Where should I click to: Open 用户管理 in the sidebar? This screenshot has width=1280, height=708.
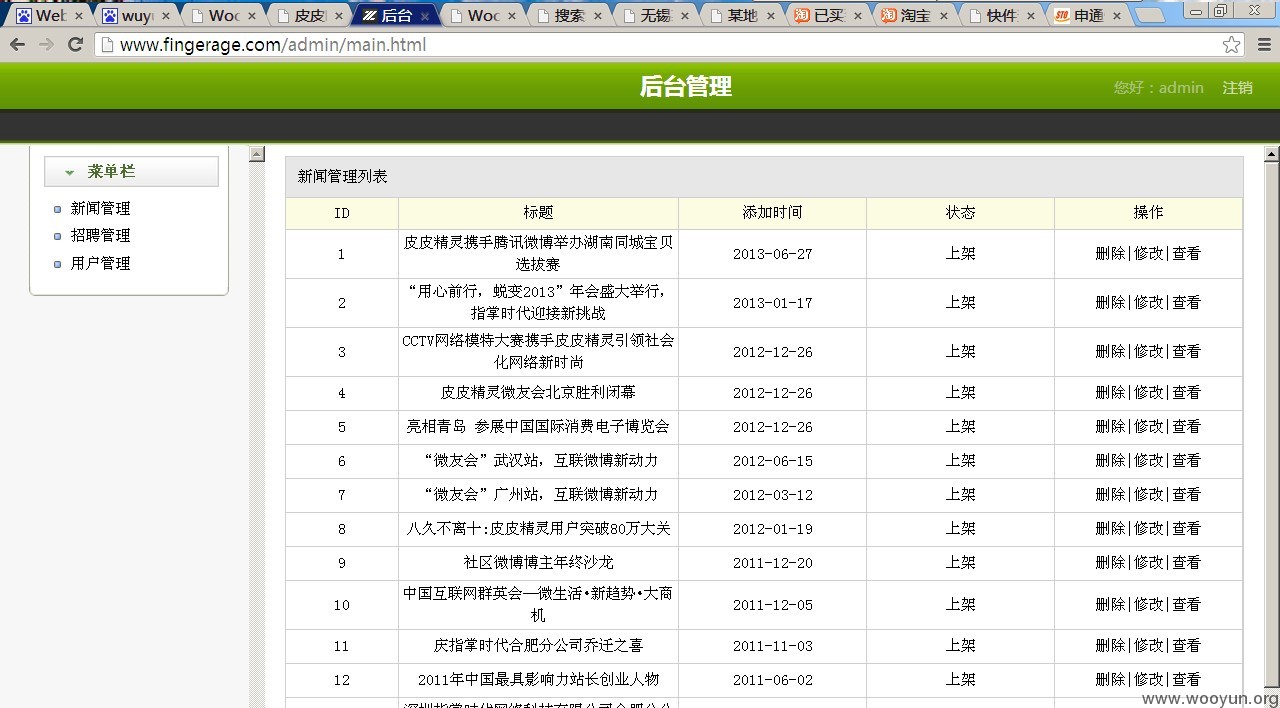tap(100, 263)
